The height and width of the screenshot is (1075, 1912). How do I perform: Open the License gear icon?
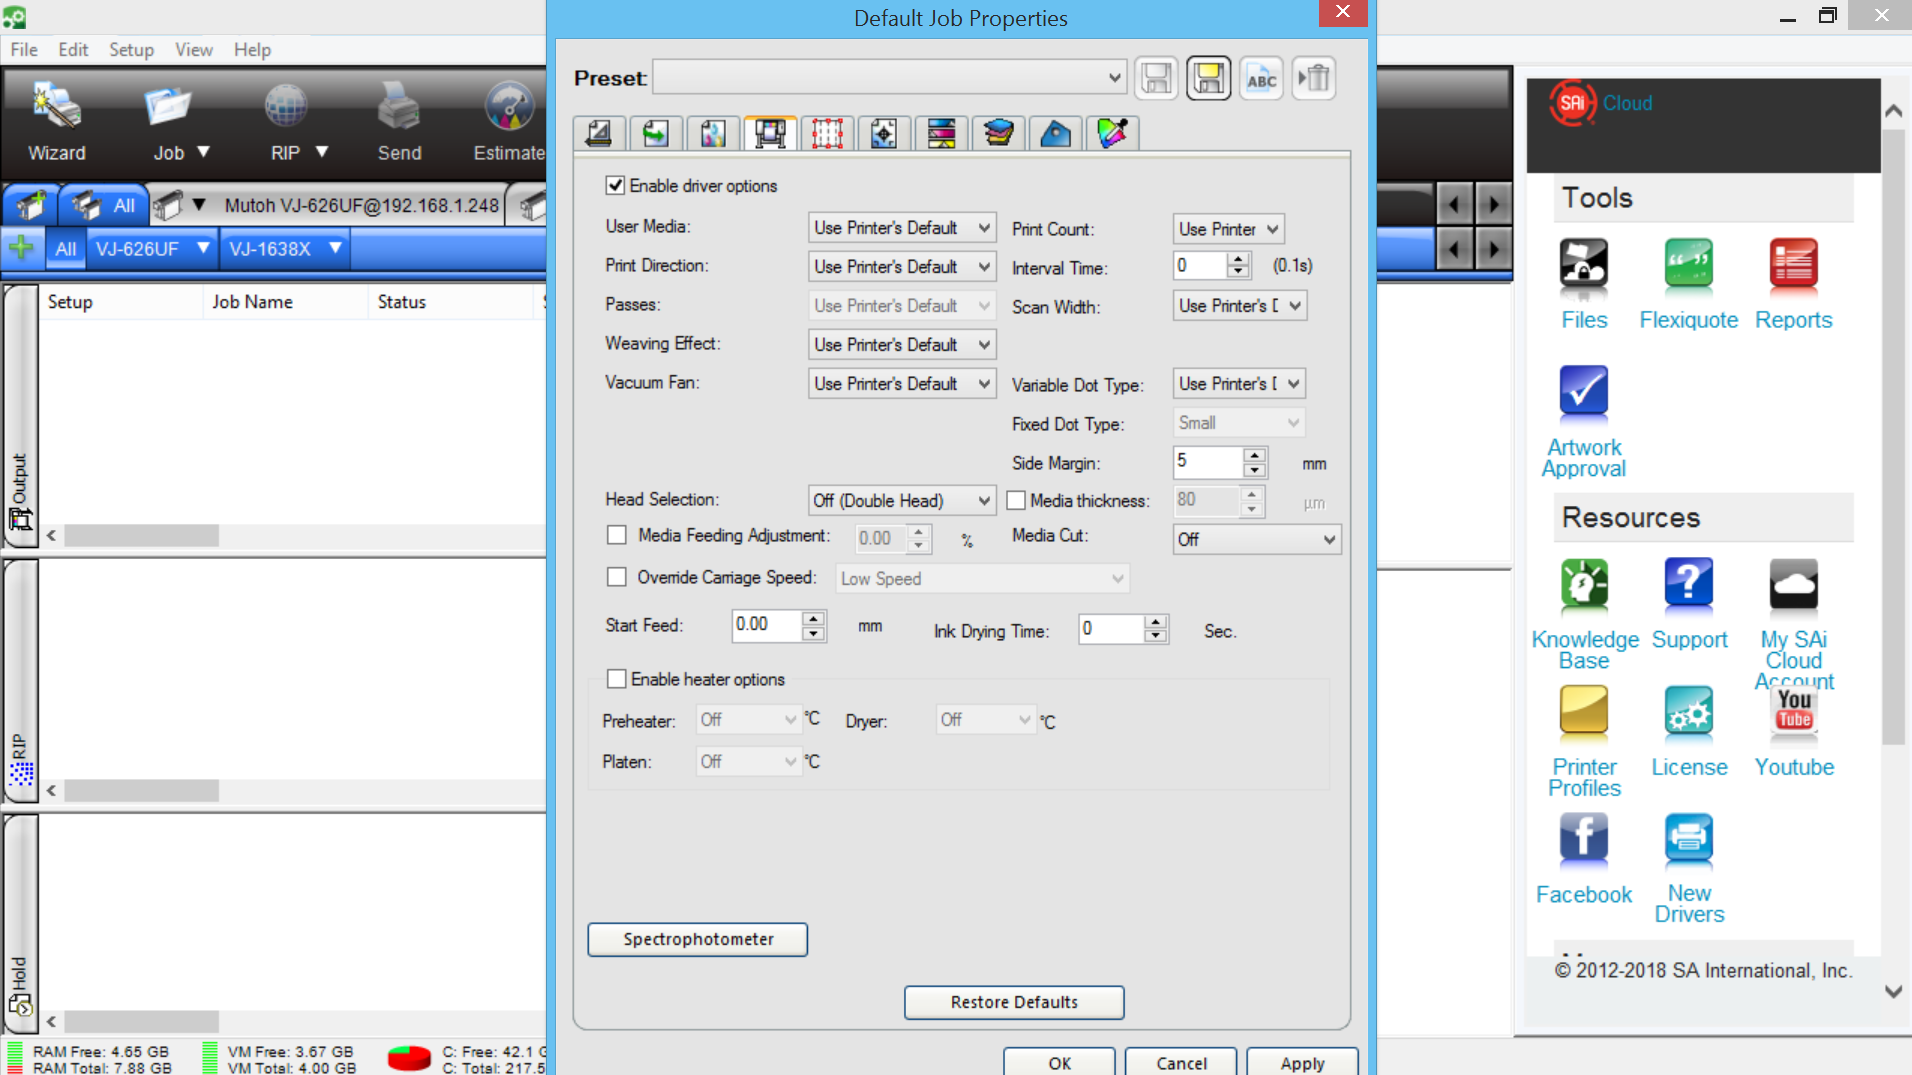click(x=1689, y=712)
